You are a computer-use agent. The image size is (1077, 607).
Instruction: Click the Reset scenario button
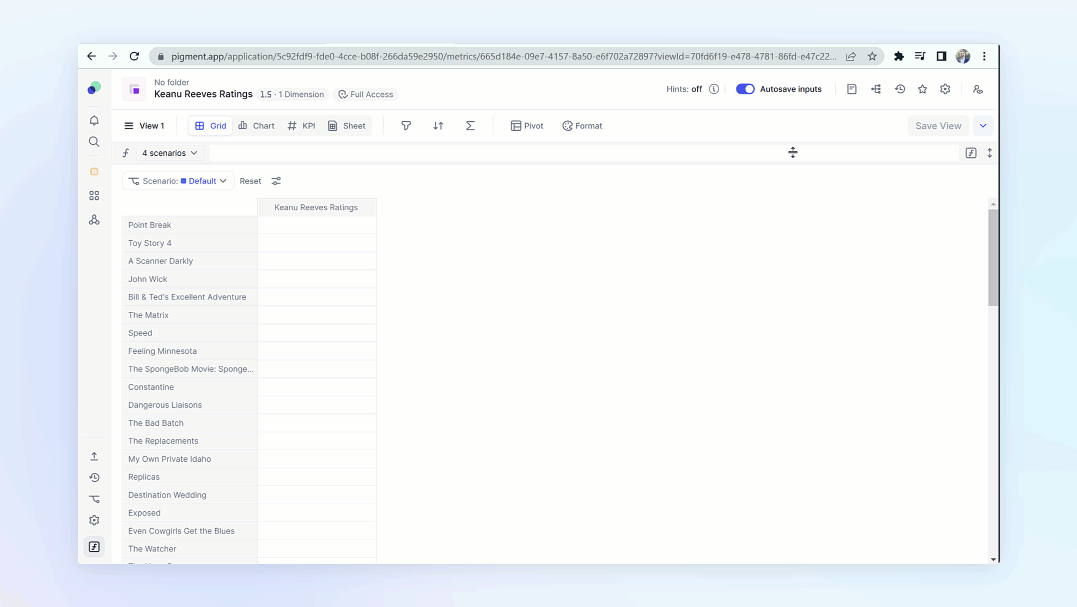(x=250, y=181)
